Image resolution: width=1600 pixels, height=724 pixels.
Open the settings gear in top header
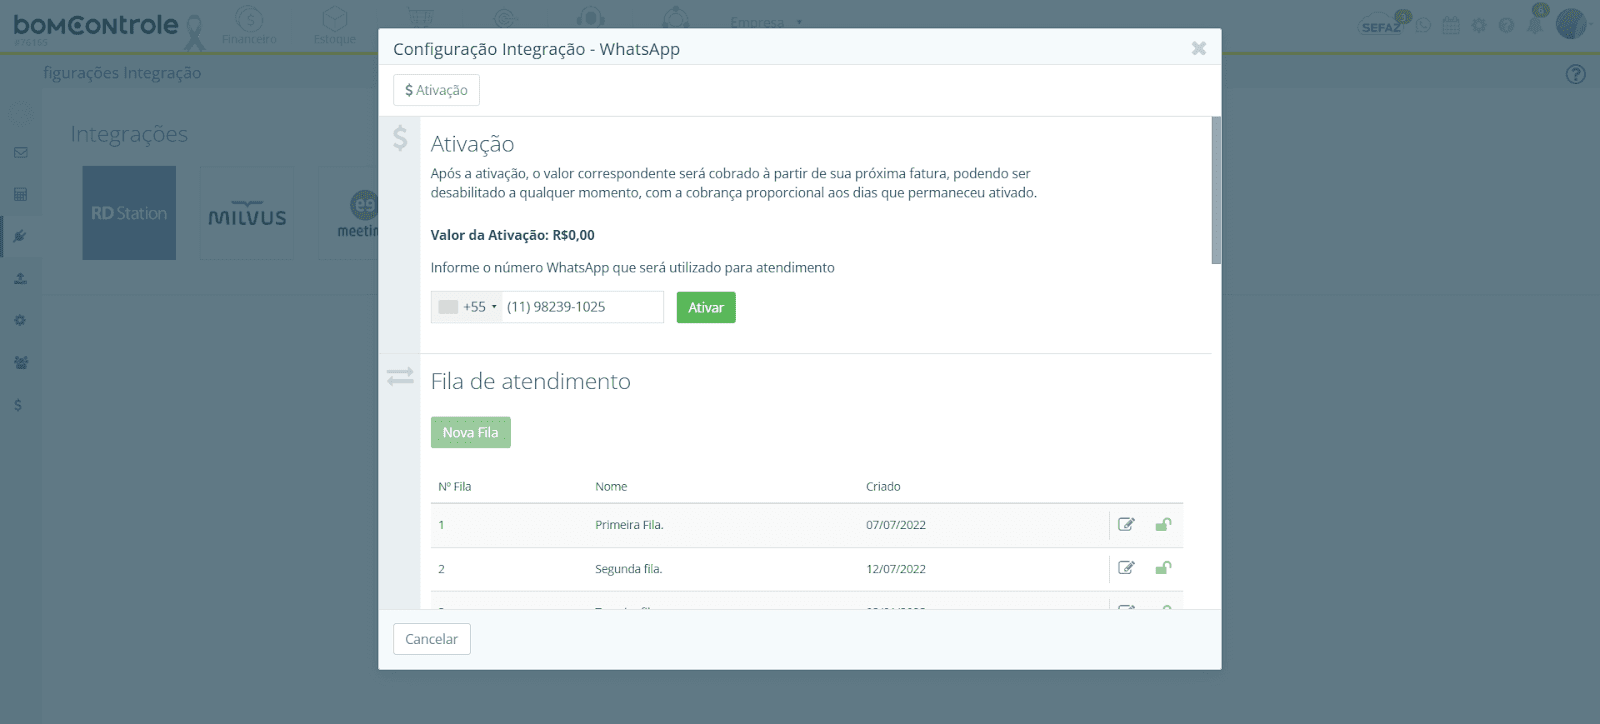[1479, 25]
